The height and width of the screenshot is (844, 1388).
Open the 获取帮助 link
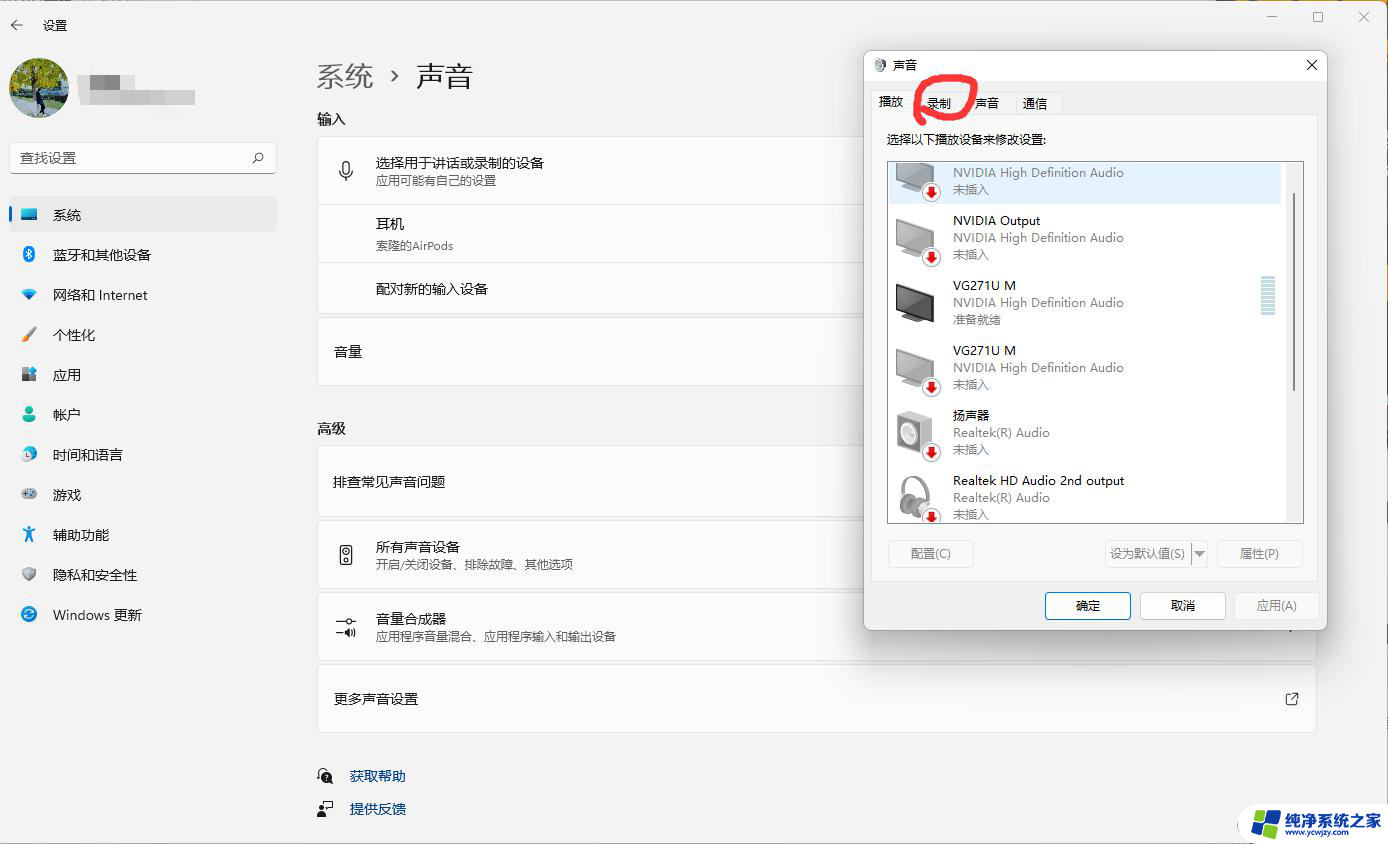coord(378,776)
